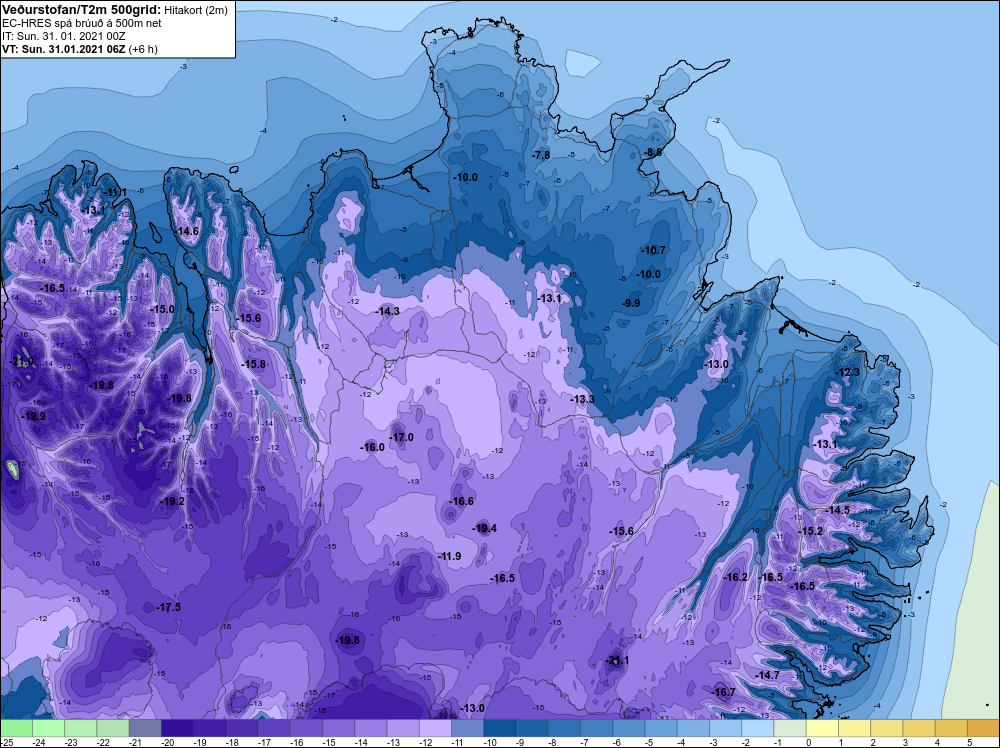Click the pale lilac -12 legend swatch
Screen dimensions: 1000x748
[x=435, y=728]
